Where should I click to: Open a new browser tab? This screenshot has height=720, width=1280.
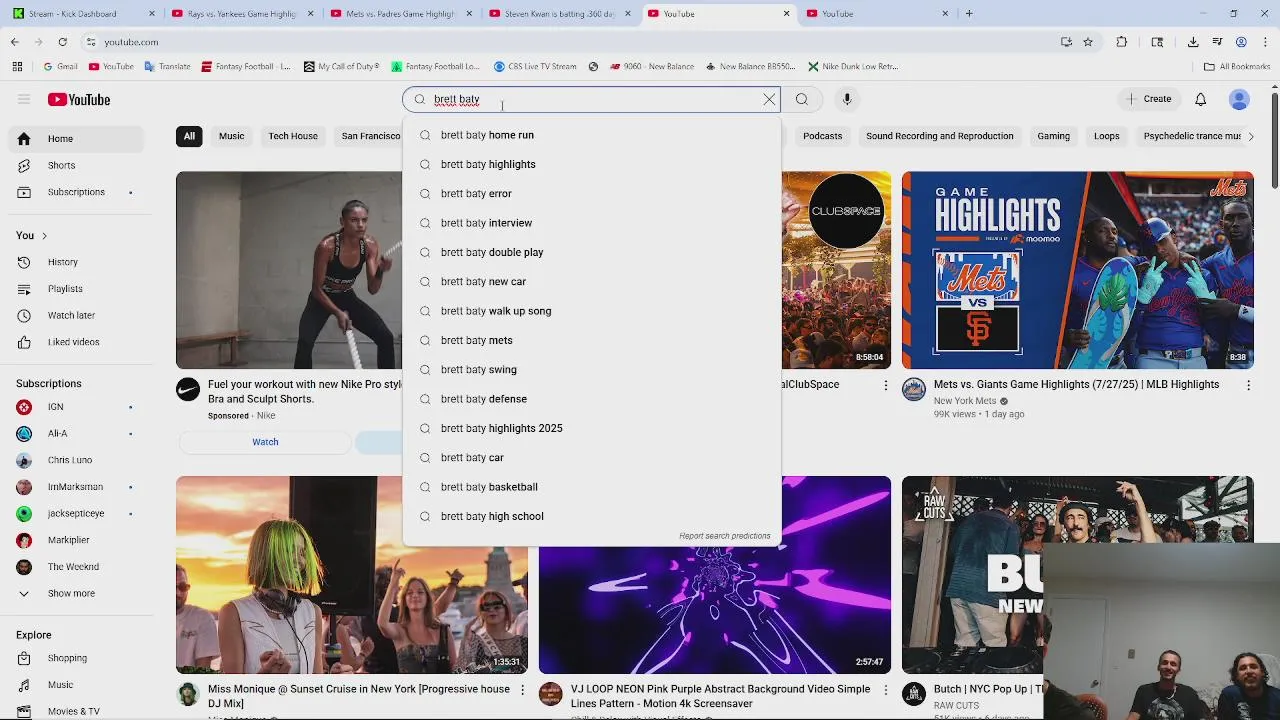coord(969,14)
